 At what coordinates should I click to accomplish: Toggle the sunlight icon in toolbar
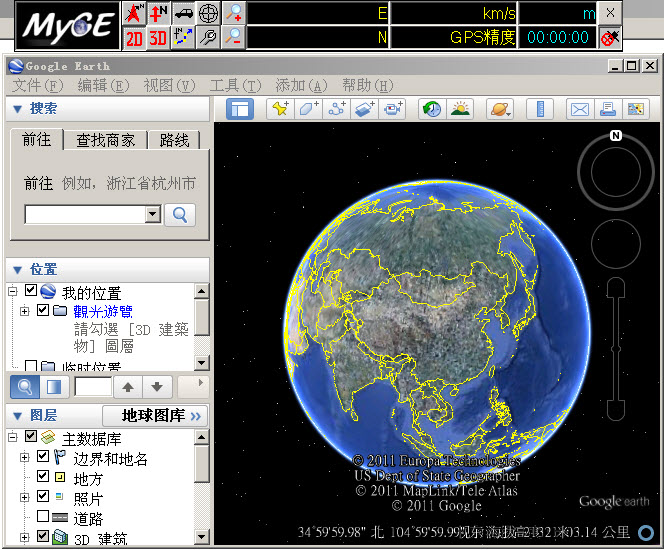[460, 109]
